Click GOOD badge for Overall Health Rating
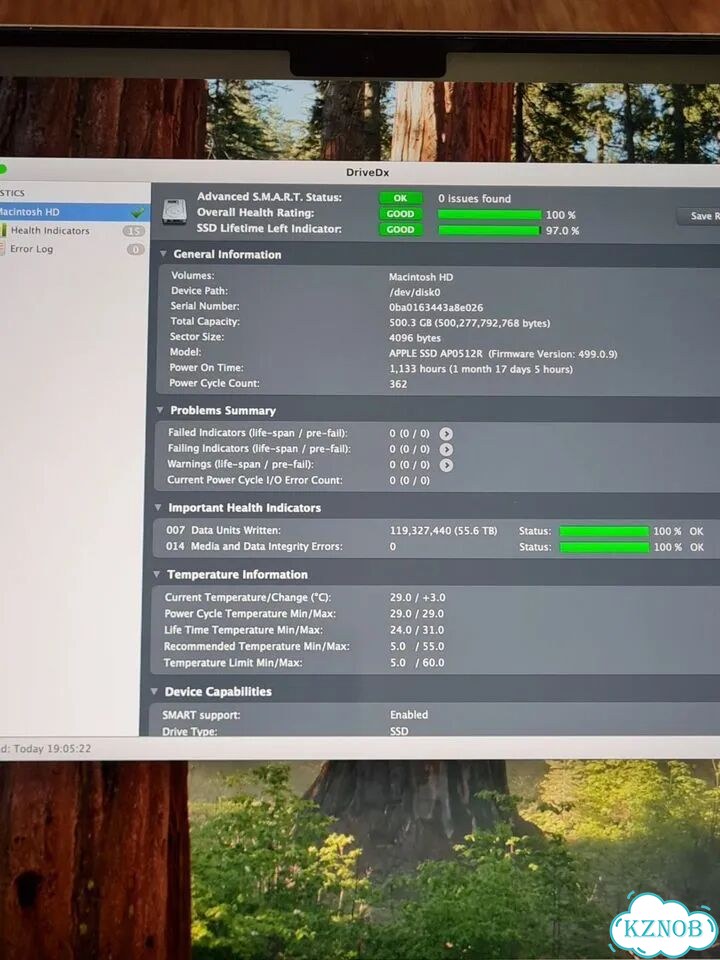 point(400,214)
